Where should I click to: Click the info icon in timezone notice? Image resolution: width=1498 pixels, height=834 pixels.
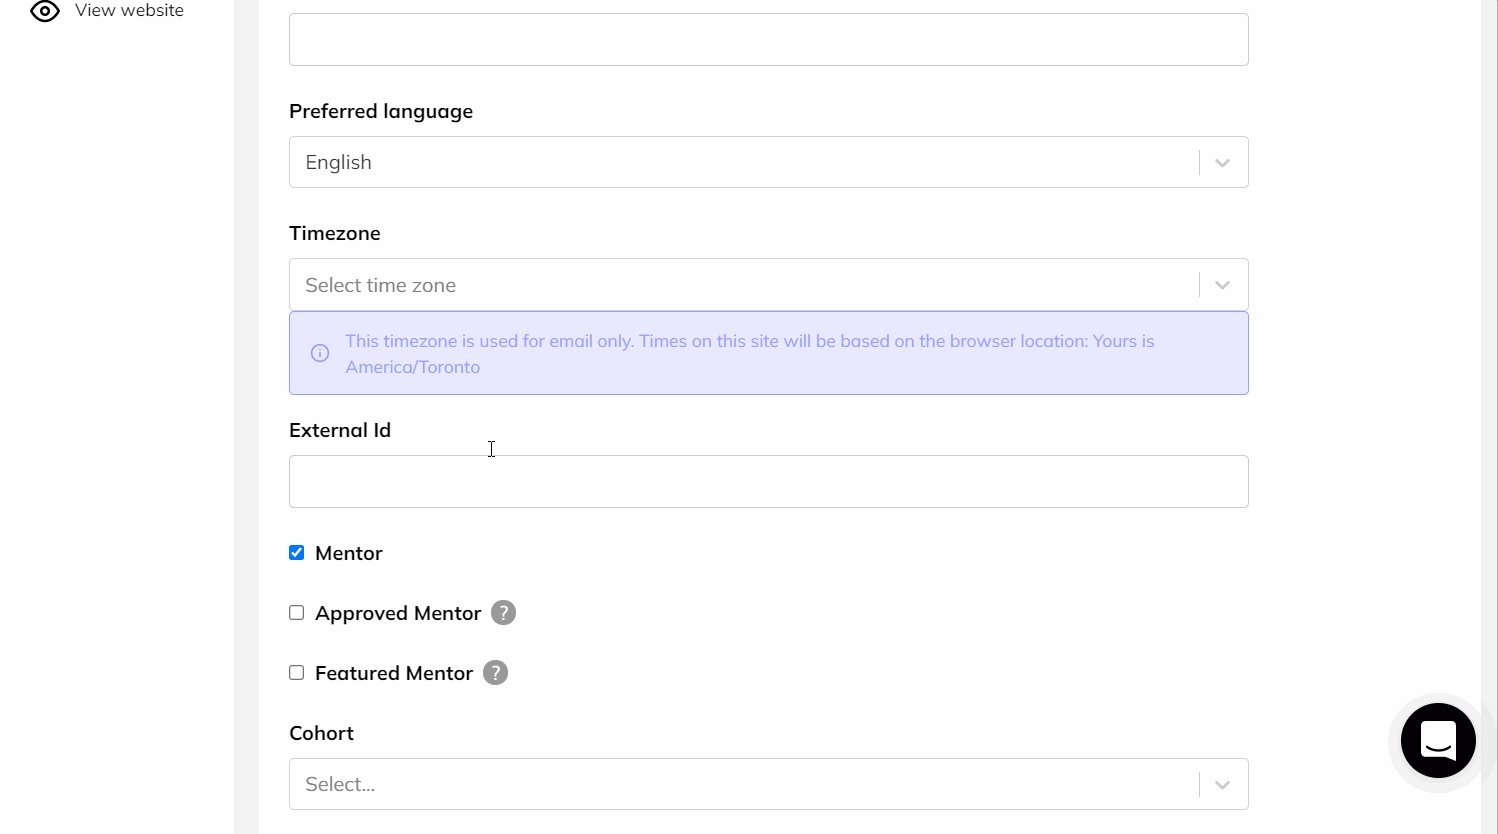(320, 353)
